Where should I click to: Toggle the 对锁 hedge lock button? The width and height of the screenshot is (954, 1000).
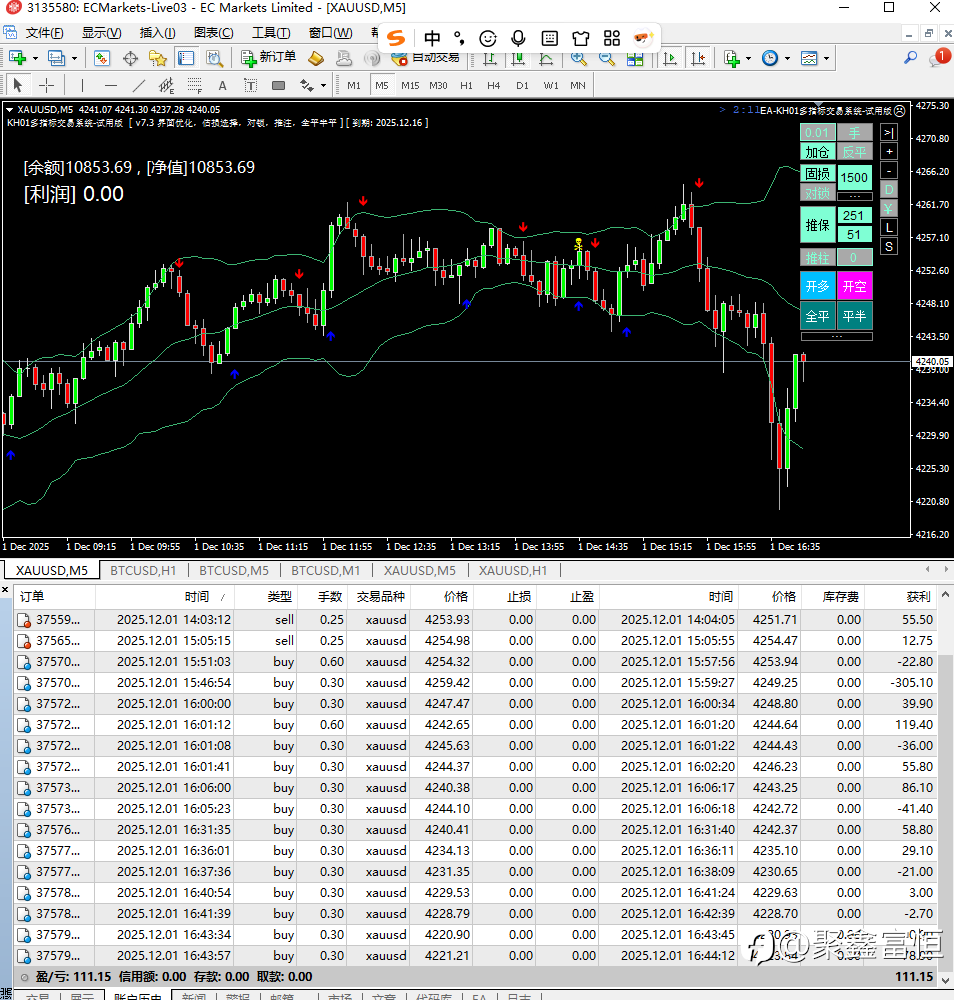pyautogui.click(x=817, y=193)
